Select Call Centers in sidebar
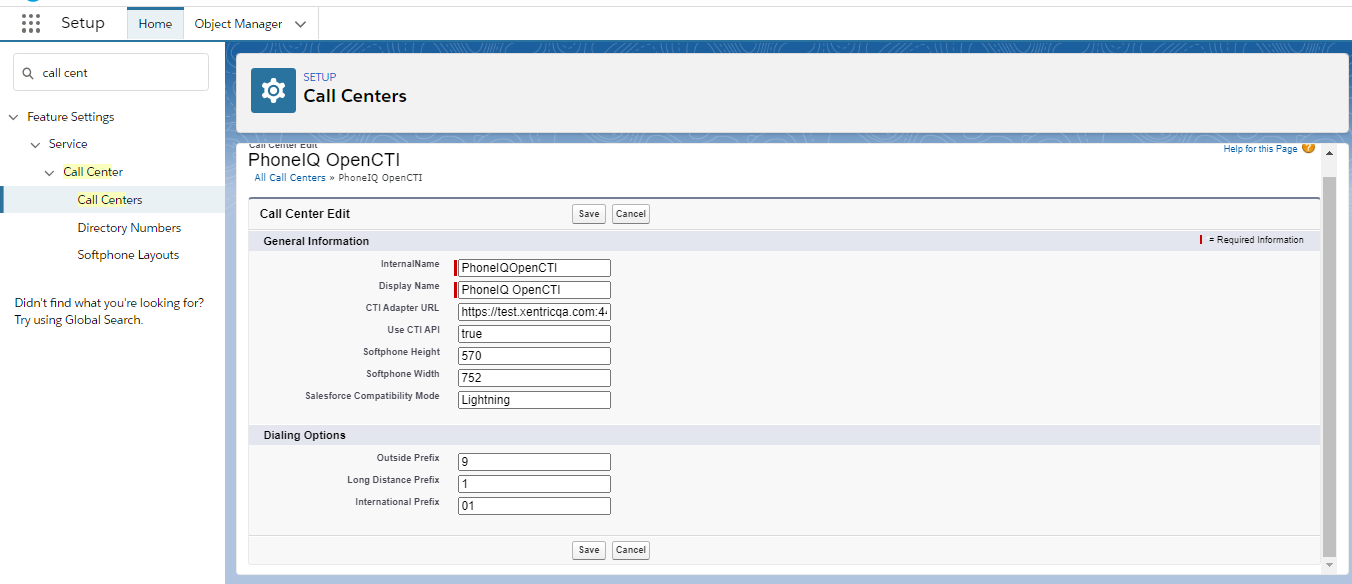The image size is (1352, 584). 110,200
